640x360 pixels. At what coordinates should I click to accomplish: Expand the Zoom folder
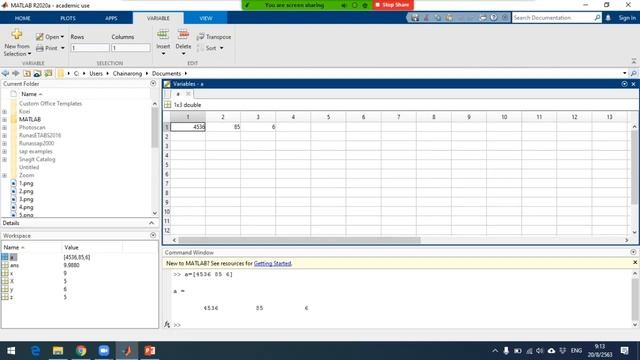pyautogui.click(x=4, y=176)
